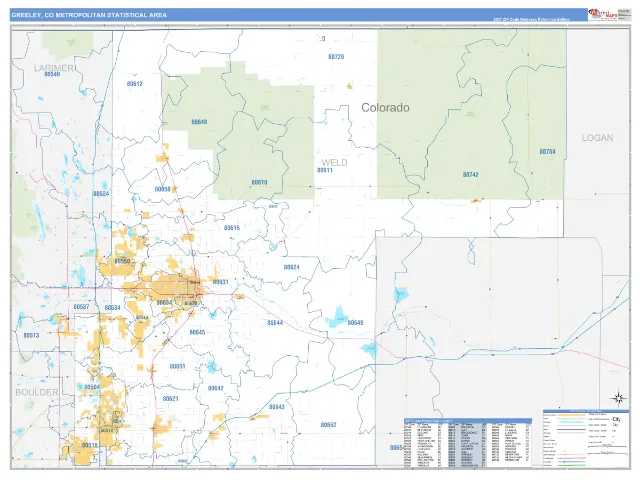Click ZIP code 80642
The width and height of the screenshot is (640, 480).
click(216, 388)
